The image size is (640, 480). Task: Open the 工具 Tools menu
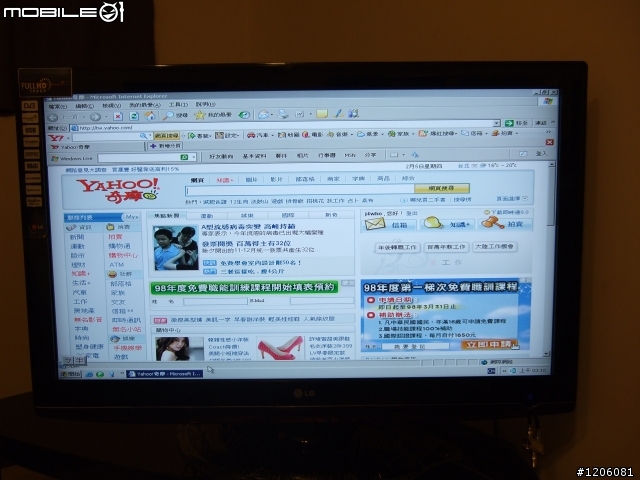coord(178,105)
